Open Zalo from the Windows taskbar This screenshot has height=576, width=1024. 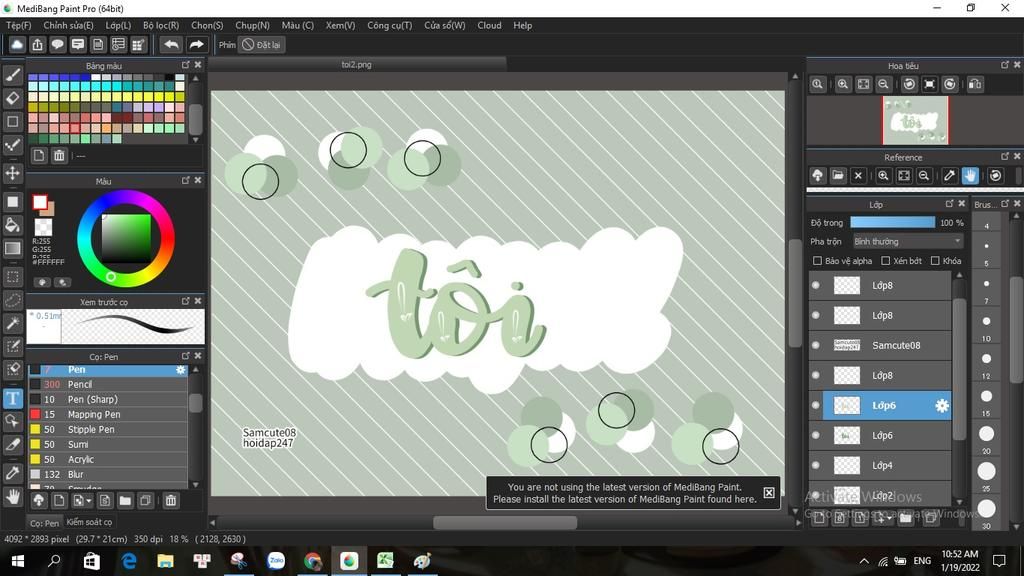[x=276, y=561]
